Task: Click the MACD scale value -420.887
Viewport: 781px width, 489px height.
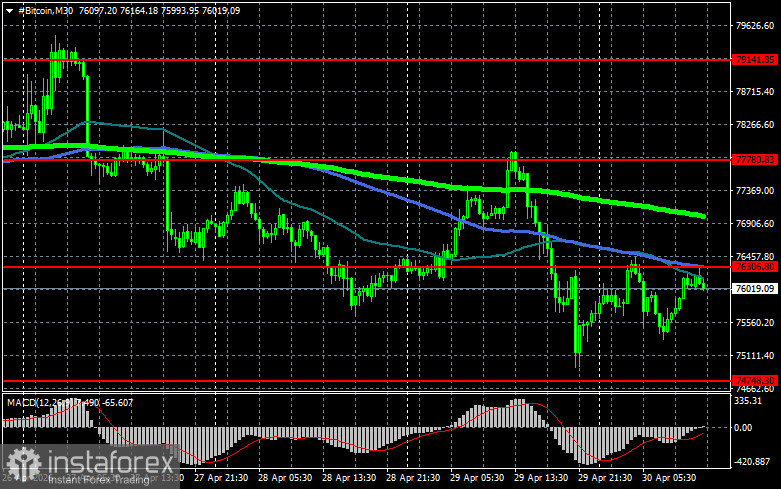Action: coord(752,462)
